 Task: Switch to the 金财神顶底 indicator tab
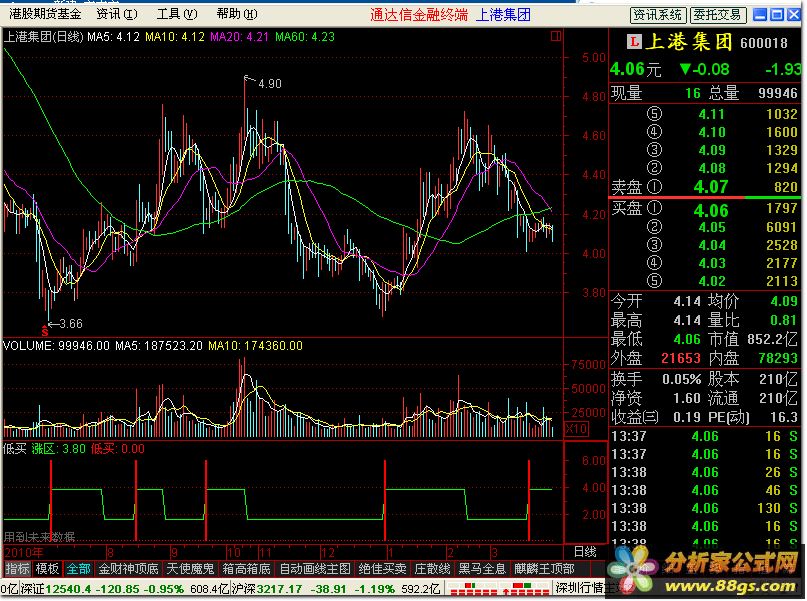coord(128,569)
